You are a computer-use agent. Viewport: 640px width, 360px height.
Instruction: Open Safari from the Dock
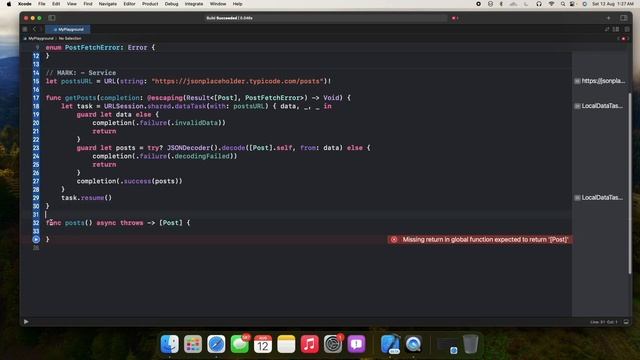(216, 344)
